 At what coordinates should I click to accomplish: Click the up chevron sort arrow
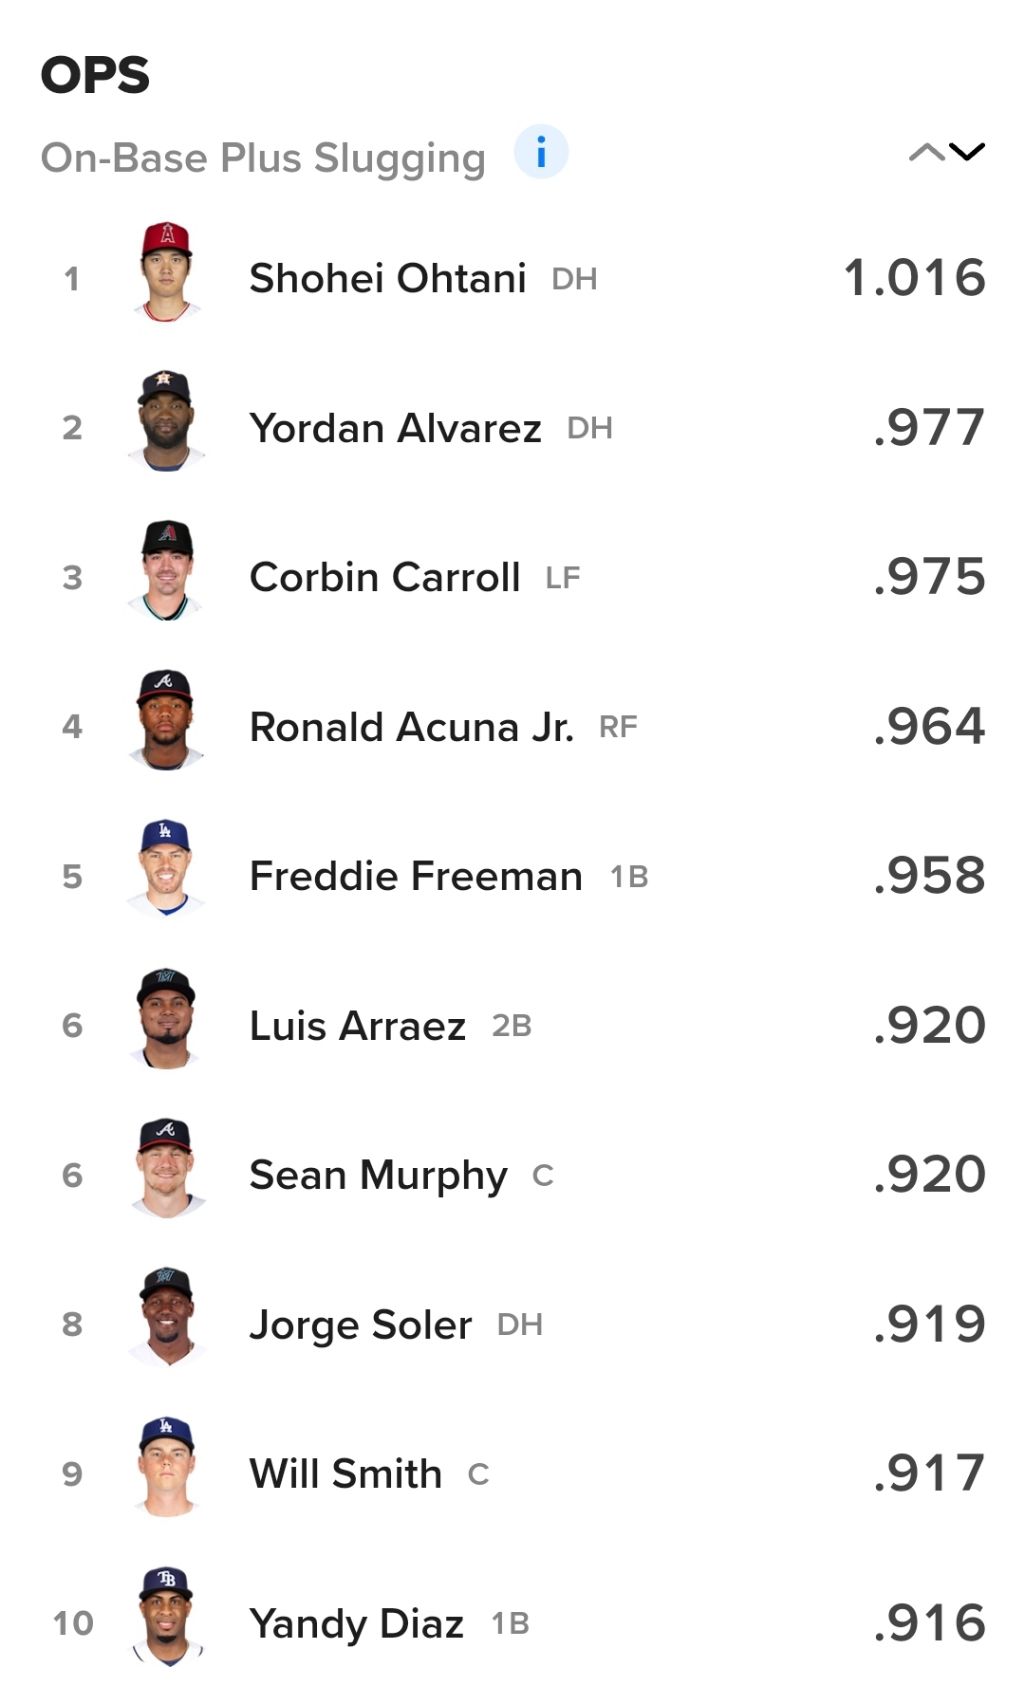[926, 152]
